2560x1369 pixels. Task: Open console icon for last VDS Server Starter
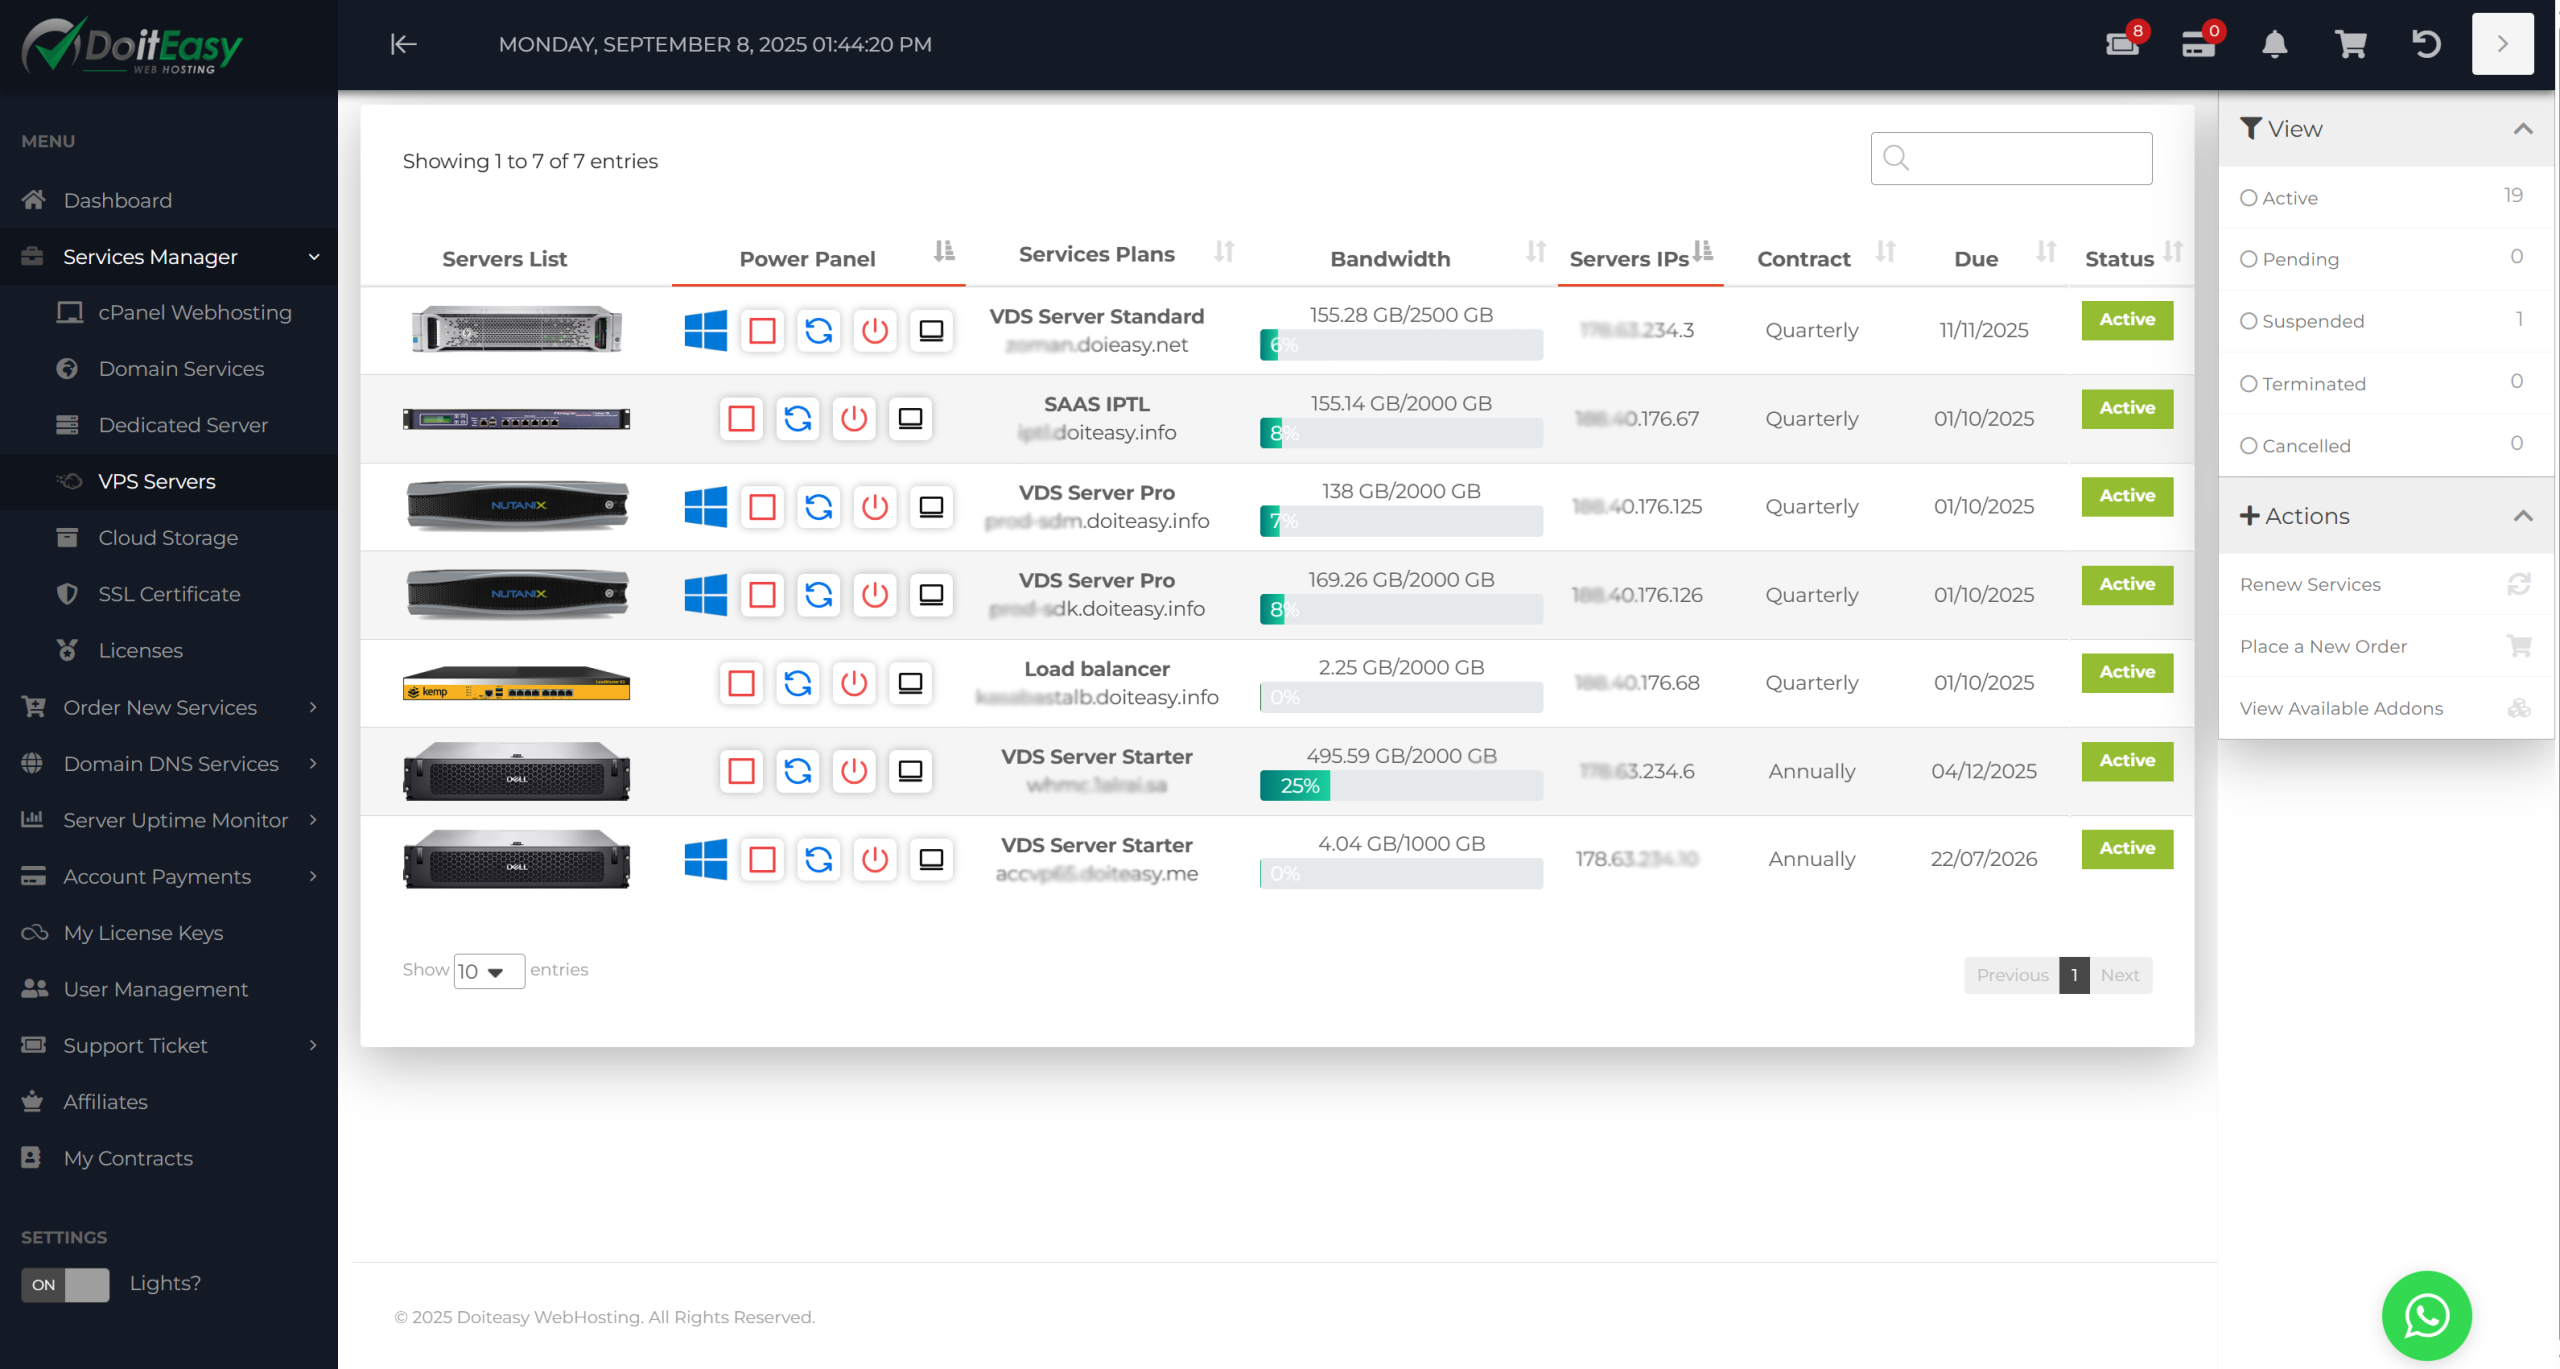[x=930, y=859]
